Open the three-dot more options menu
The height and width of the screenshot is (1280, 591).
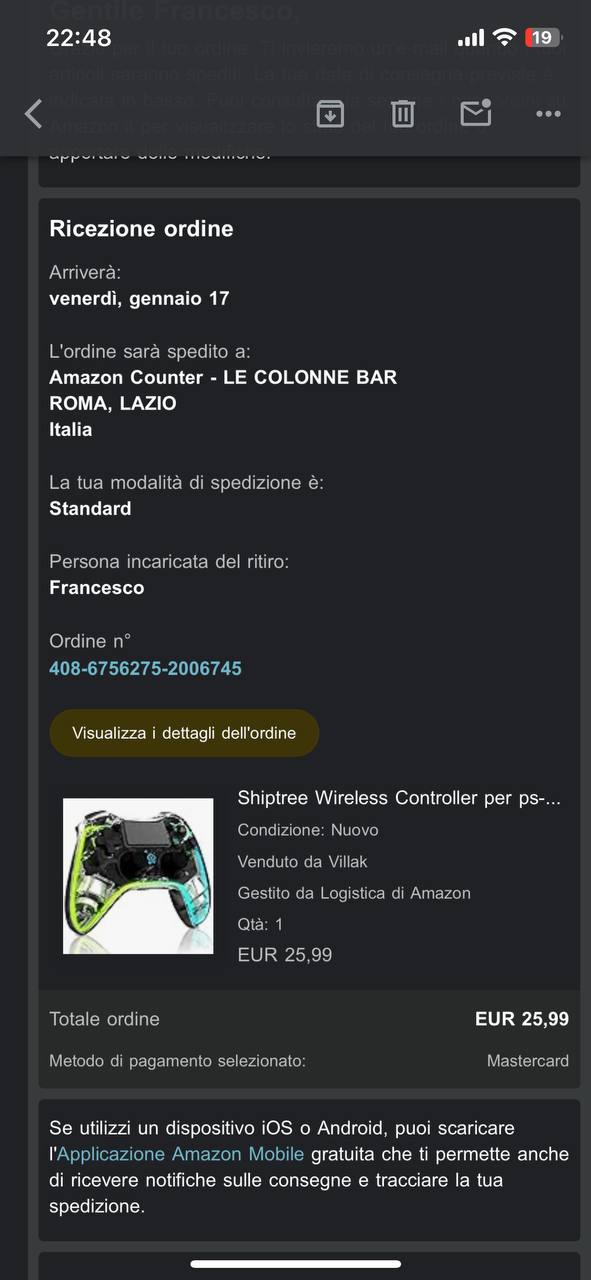pyautogui.click(x=548, y=114)
